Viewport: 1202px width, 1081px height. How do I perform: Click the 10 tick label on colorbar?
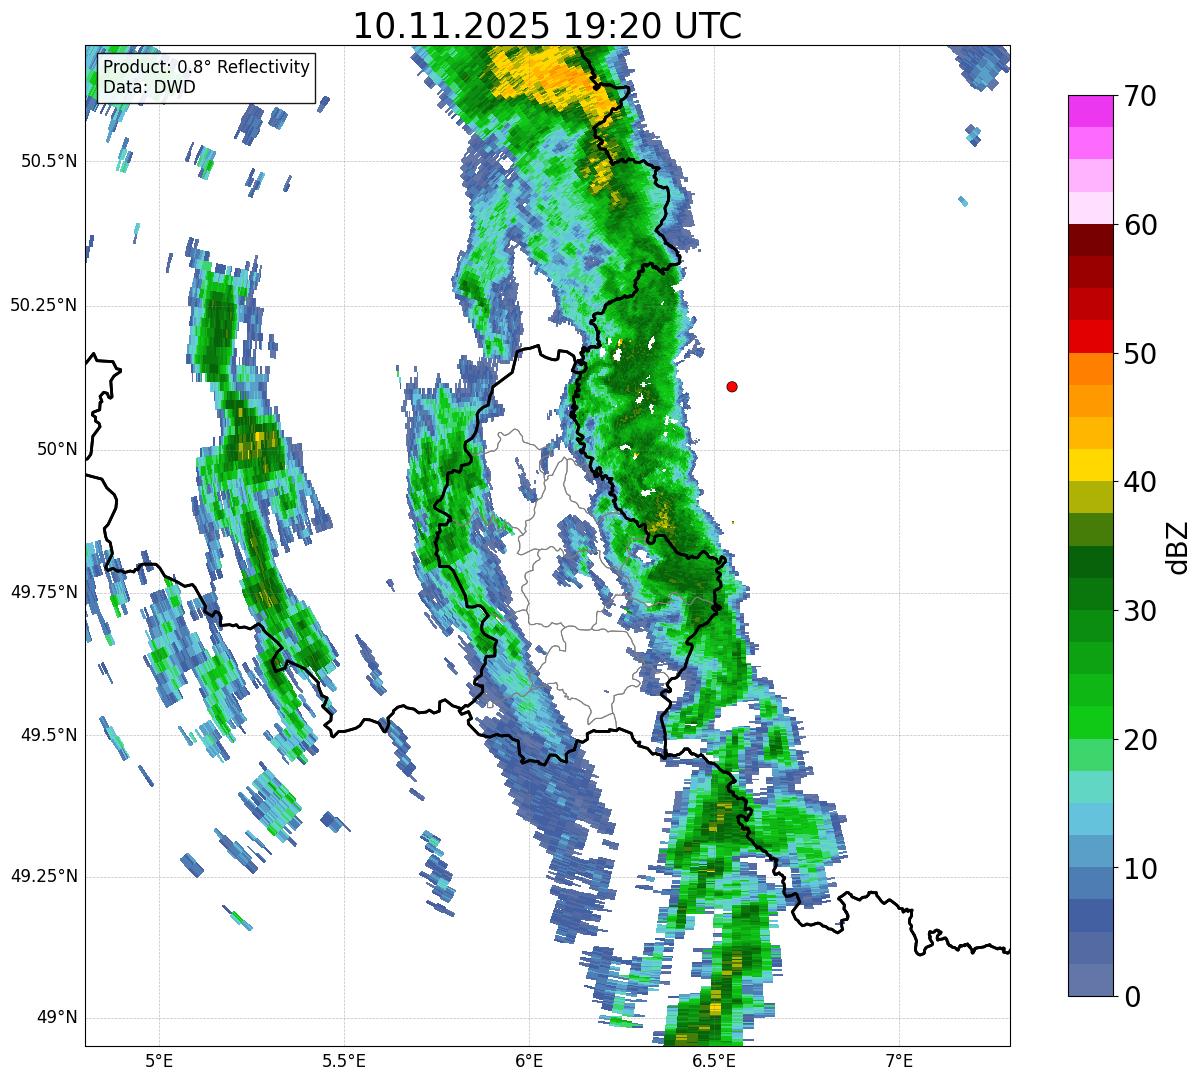point(1141,868)
